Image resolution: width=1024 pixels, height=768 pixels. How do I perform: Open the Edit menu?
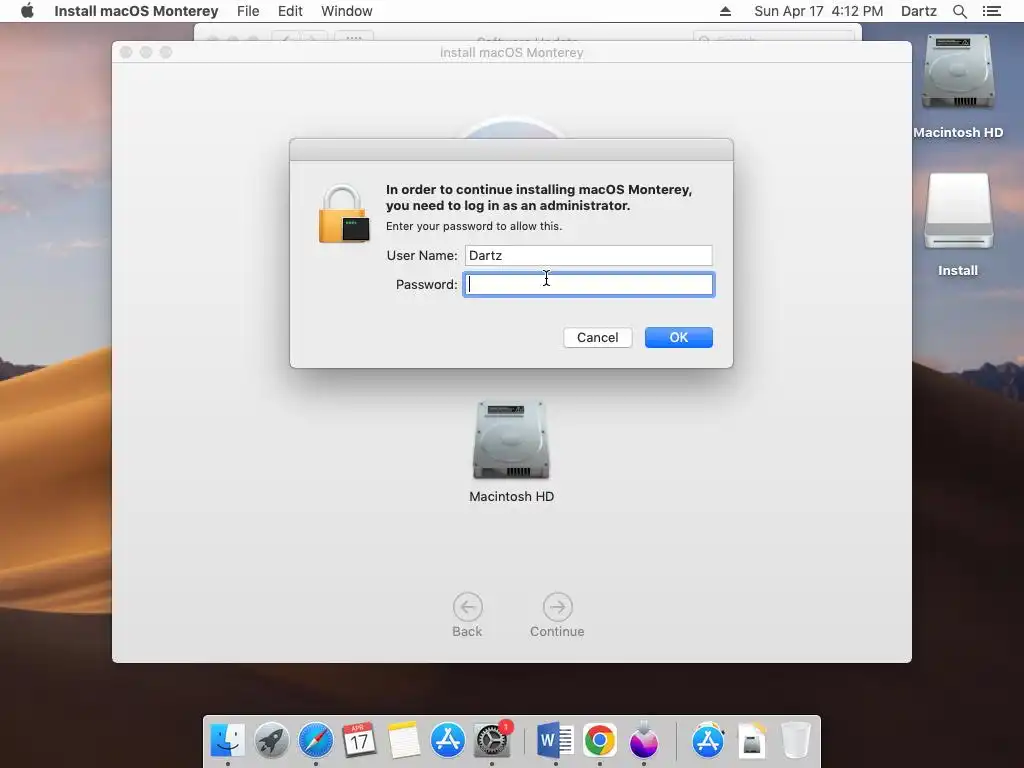[x=290, y=11]
